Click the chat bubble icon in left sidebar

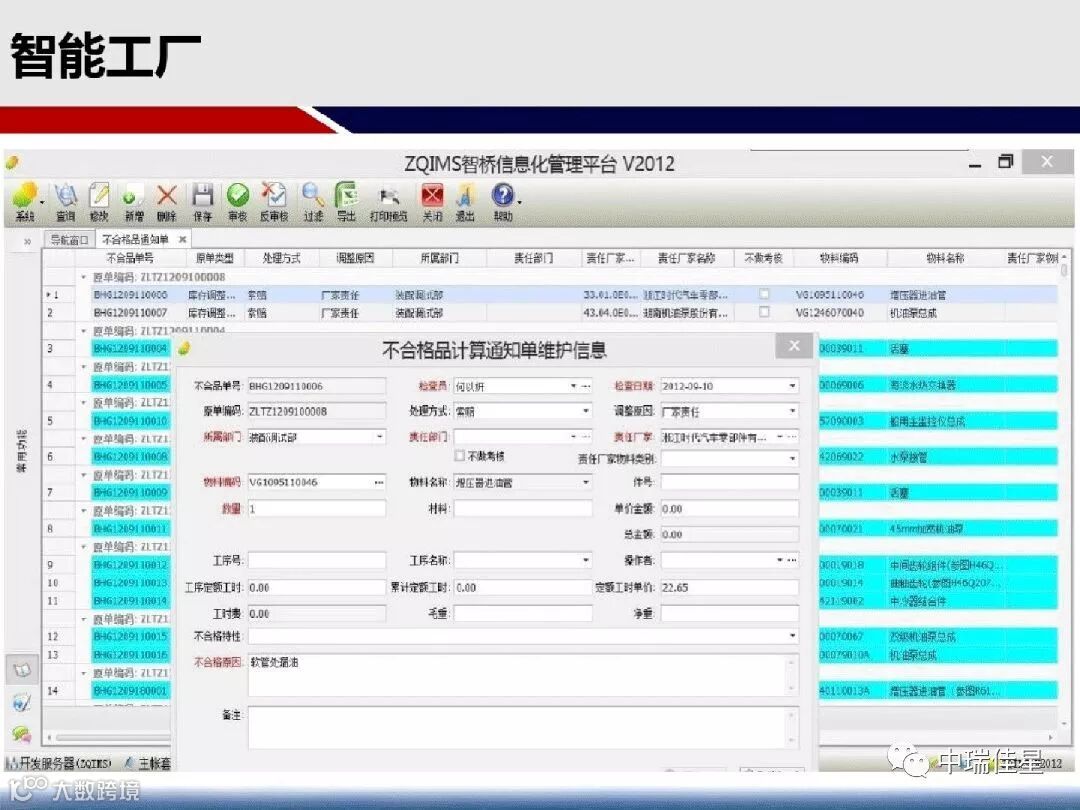click(22, 735)
